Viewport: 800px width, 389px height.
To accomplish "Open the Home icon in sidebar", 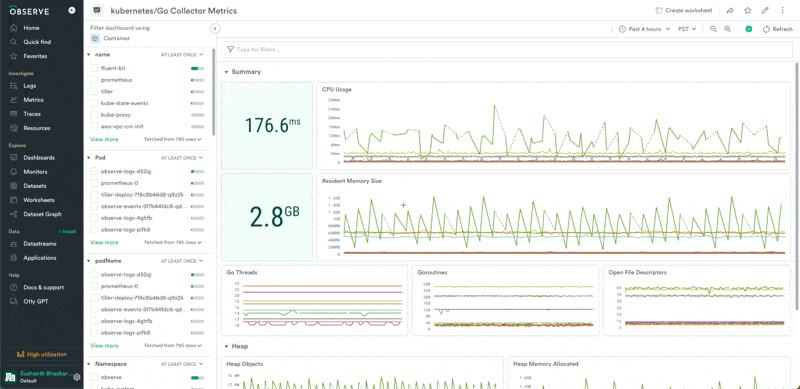I will coord(13,28).
